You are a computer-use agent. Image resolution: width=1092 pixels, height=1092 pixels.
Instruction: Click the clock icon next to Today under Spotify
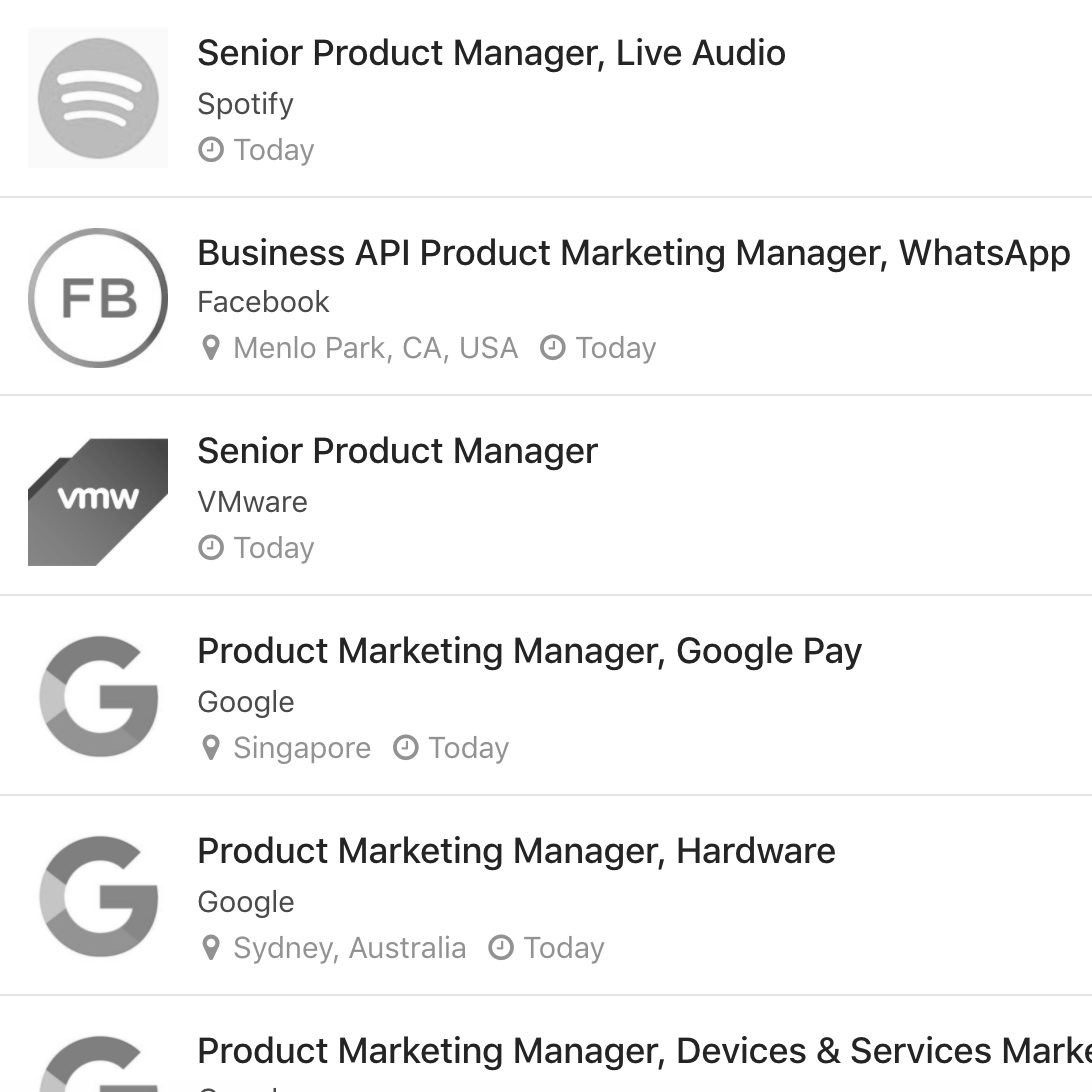tap(210, 149)
